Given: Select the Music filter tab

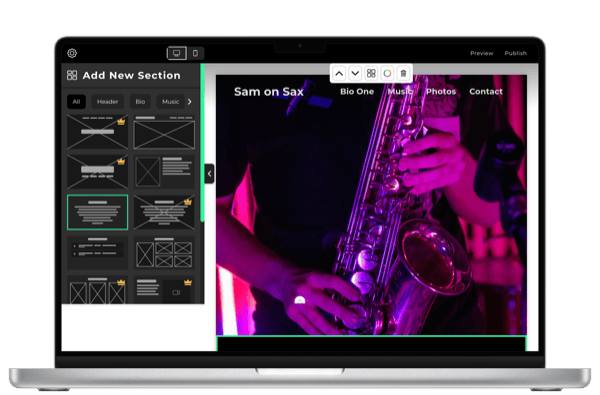Looking at the screenshot, I should click(x=170, y=101).
